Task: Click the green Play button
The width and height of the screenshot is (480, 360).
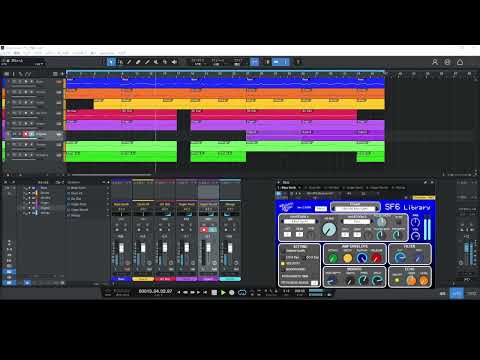Action: [223, 292]
